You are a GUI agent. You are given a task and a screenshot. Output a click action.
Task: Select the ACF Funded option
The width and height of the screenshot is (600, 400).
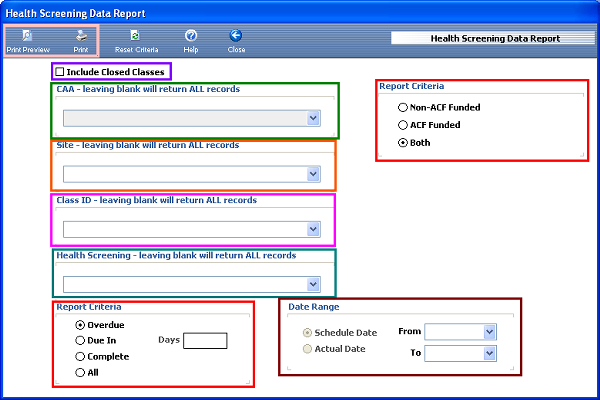pyautogui.click(x=403, y=125)
